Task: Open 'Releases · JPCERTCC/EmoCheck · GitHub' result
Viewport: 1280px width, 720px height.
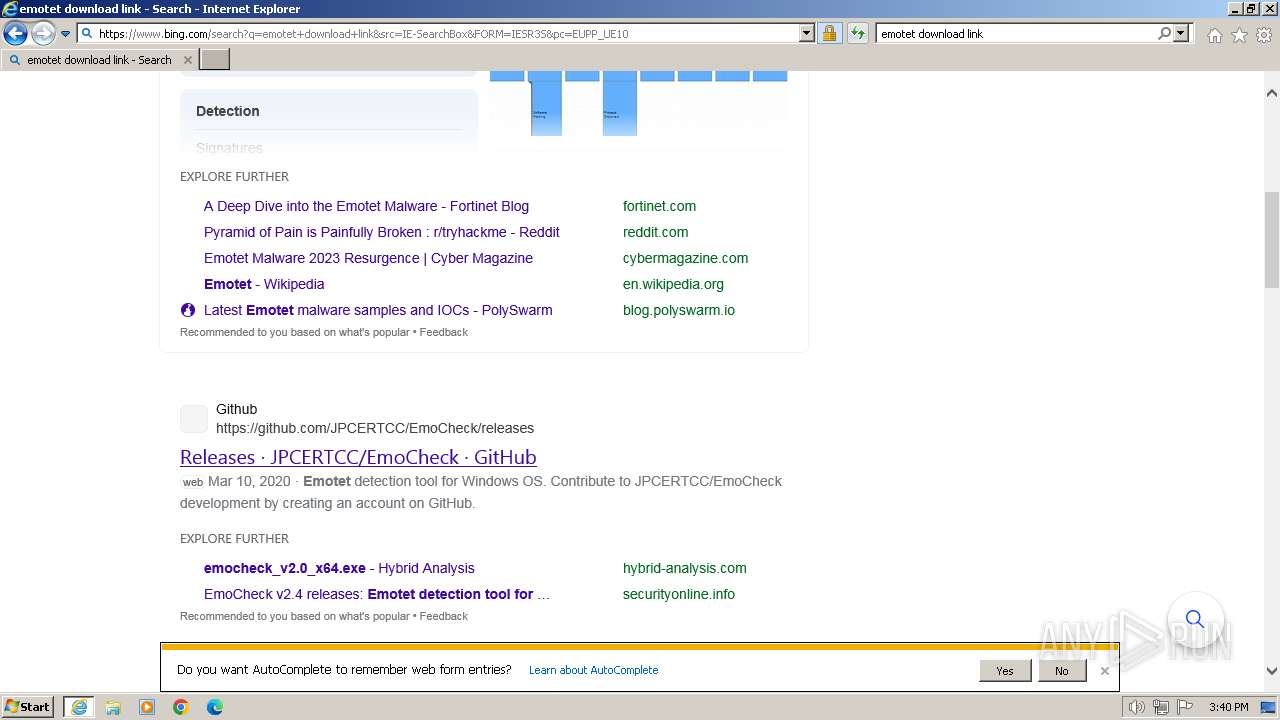Action: (x=358, y=457)
